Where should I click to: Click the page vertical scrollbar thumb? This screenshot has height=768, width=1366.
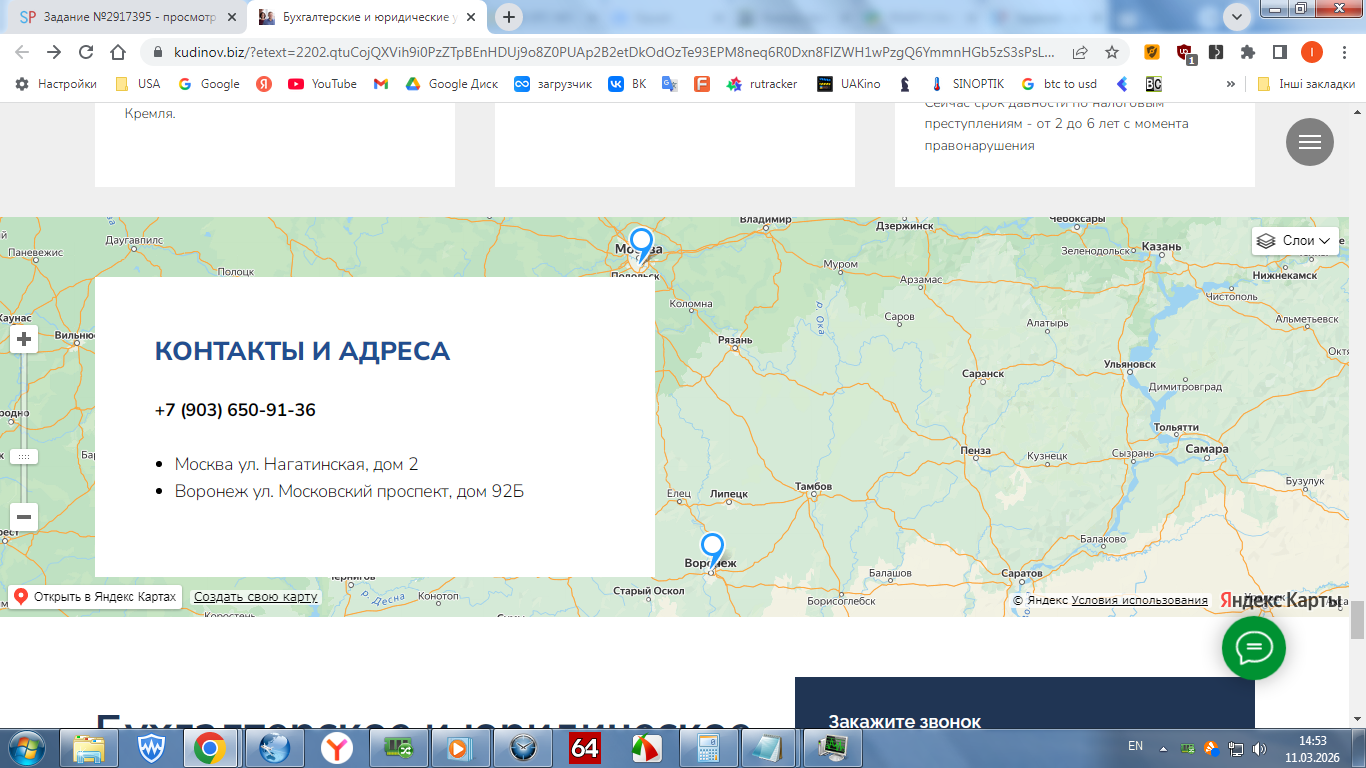point(1357,620)
